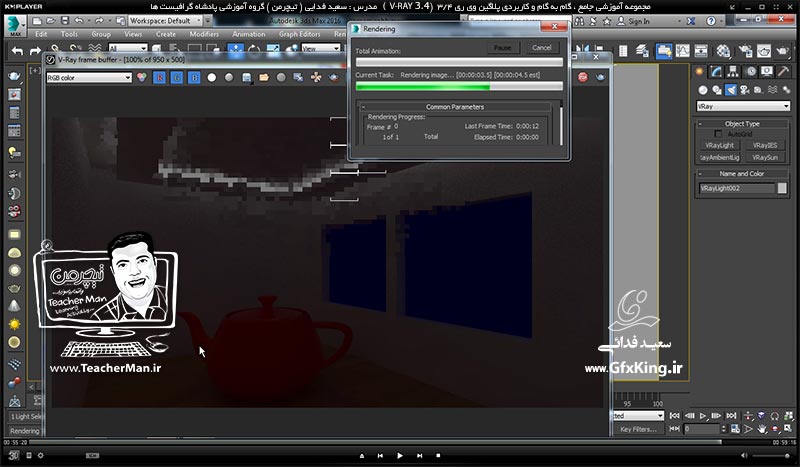The image size is (800, 467).
Task: Click the render teapot icon in frame buffer
Action: pyautogui.click(x=601, y=77)
